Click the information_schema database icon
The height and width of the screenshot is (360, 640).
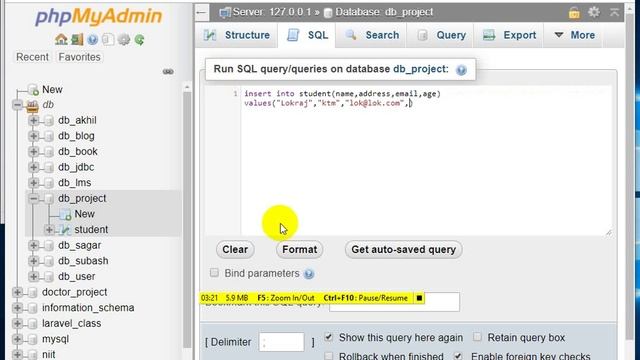click(x=33, y=308)
